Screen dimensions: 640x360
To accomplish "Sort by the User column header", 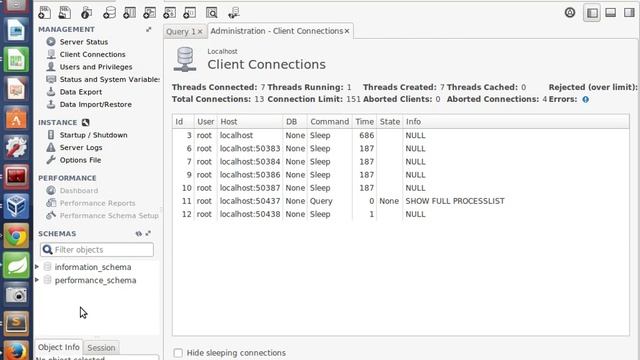I will point(205,122).
